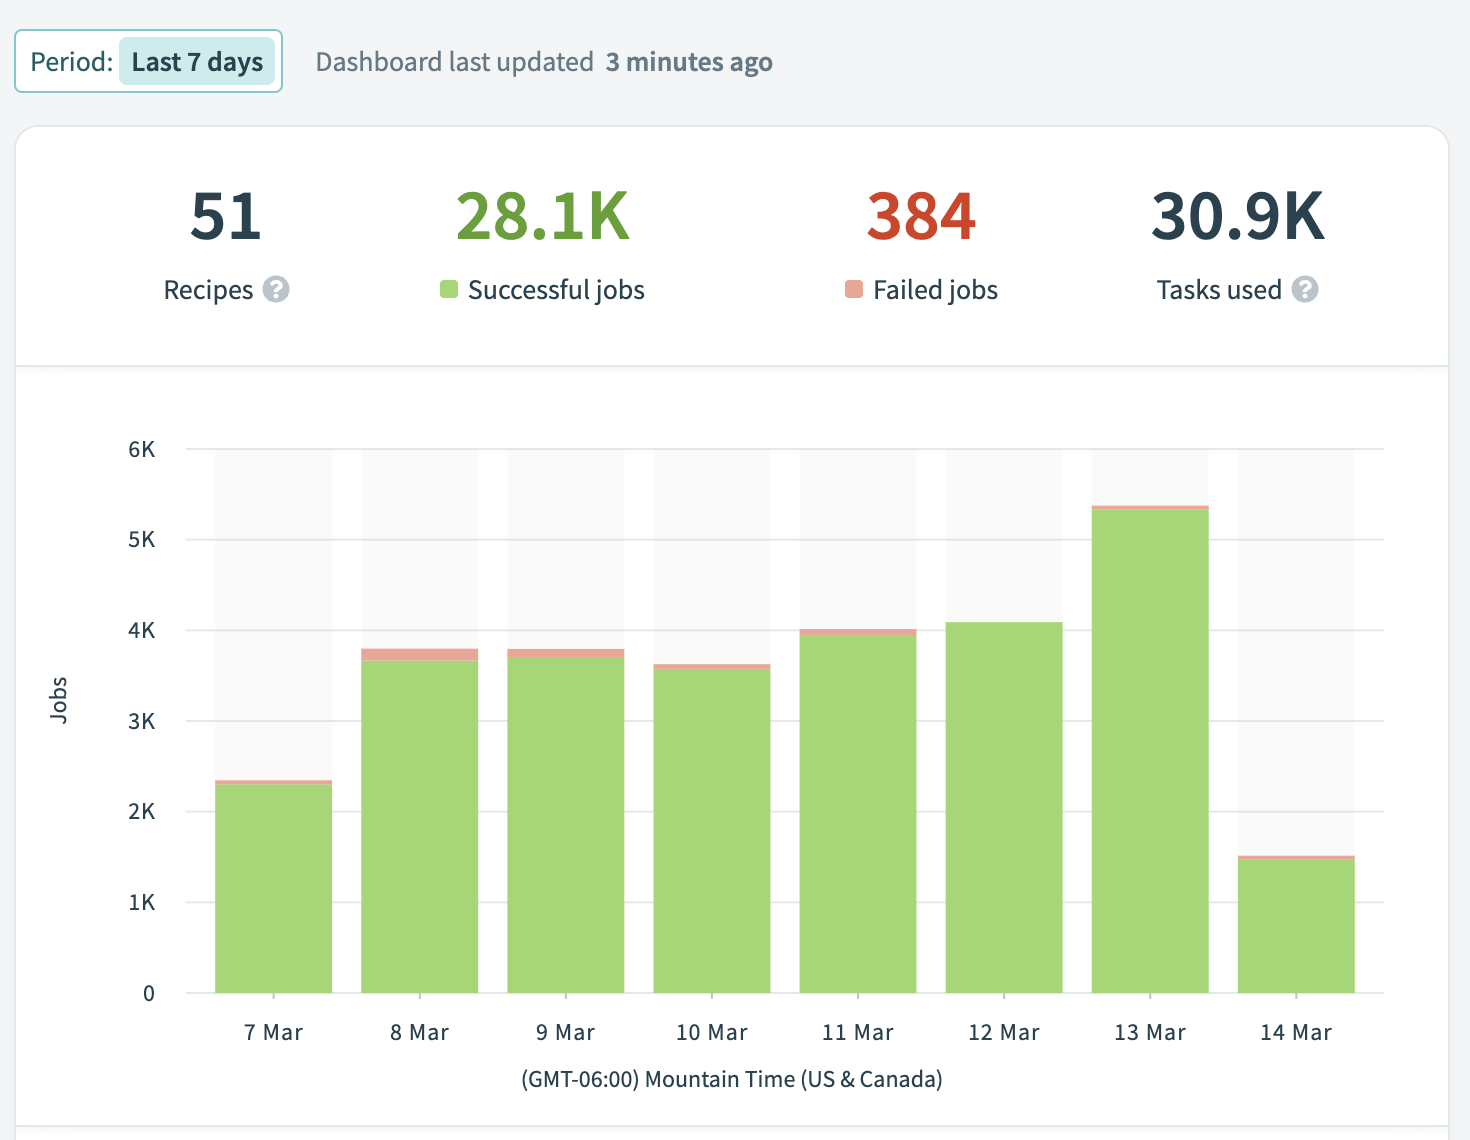Select the tallest bar for 13 Mar
Screen dimensions: 1470x1140
[x=1150, y=750]
